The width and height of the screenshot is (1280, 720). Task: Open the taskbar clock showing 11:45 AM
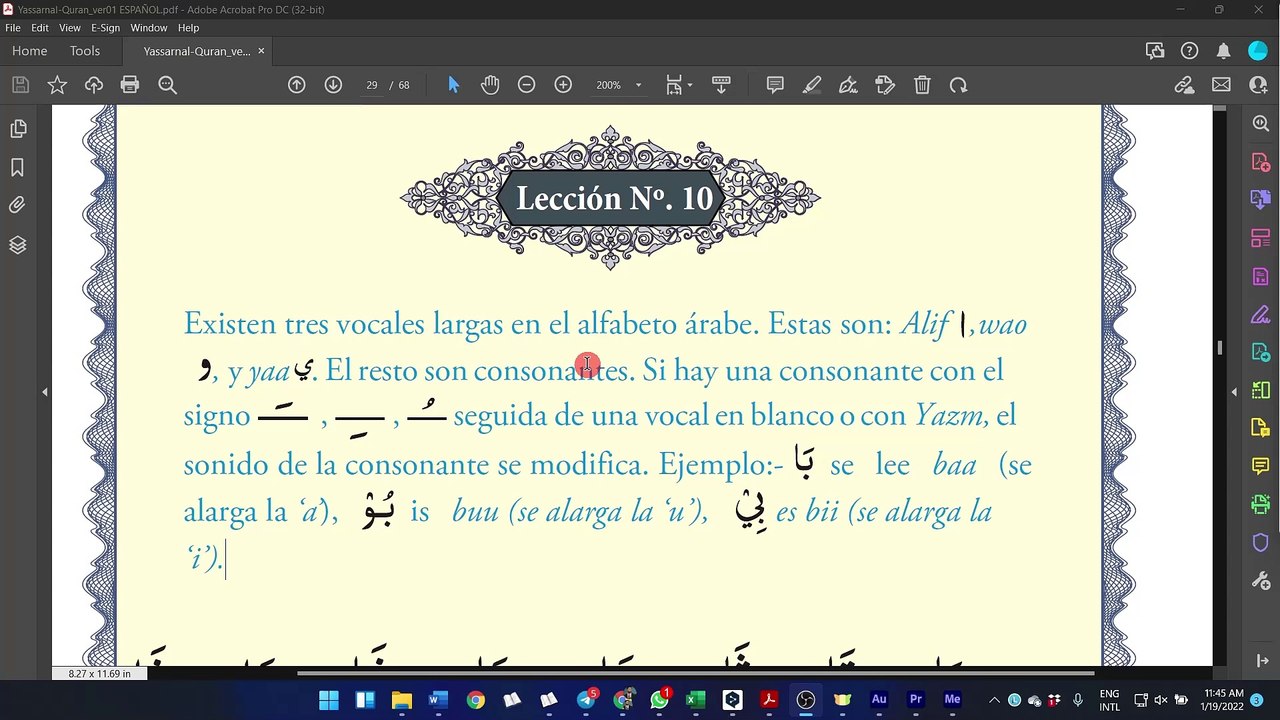[1224, 700]
